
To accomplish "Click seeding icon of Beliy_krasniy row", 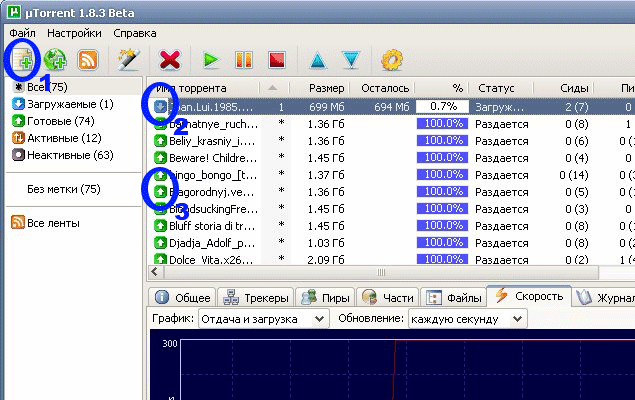I will coord(160,141).
